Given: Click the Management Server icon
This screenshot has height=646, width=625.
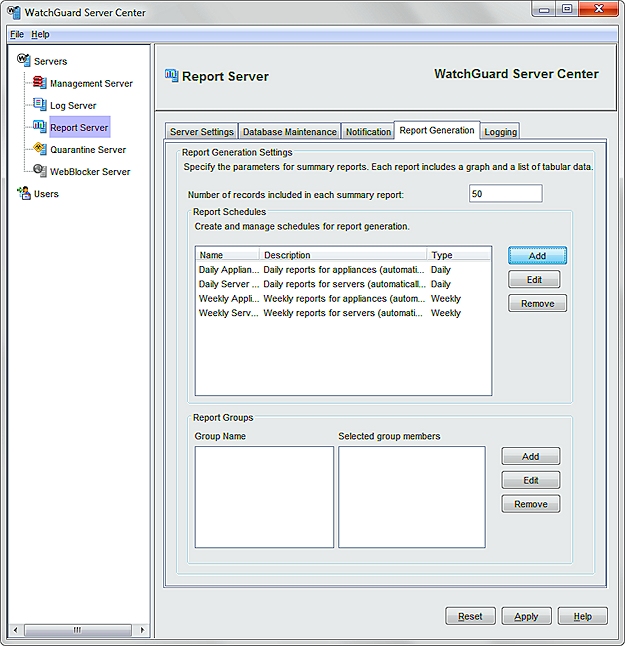Looking at the screenshot, I should [x=40, y=82].
